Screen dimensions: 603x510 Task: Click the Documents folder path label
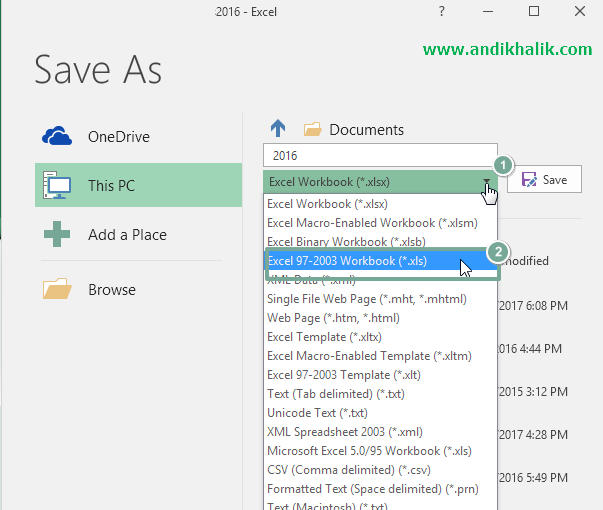point(366,130)
